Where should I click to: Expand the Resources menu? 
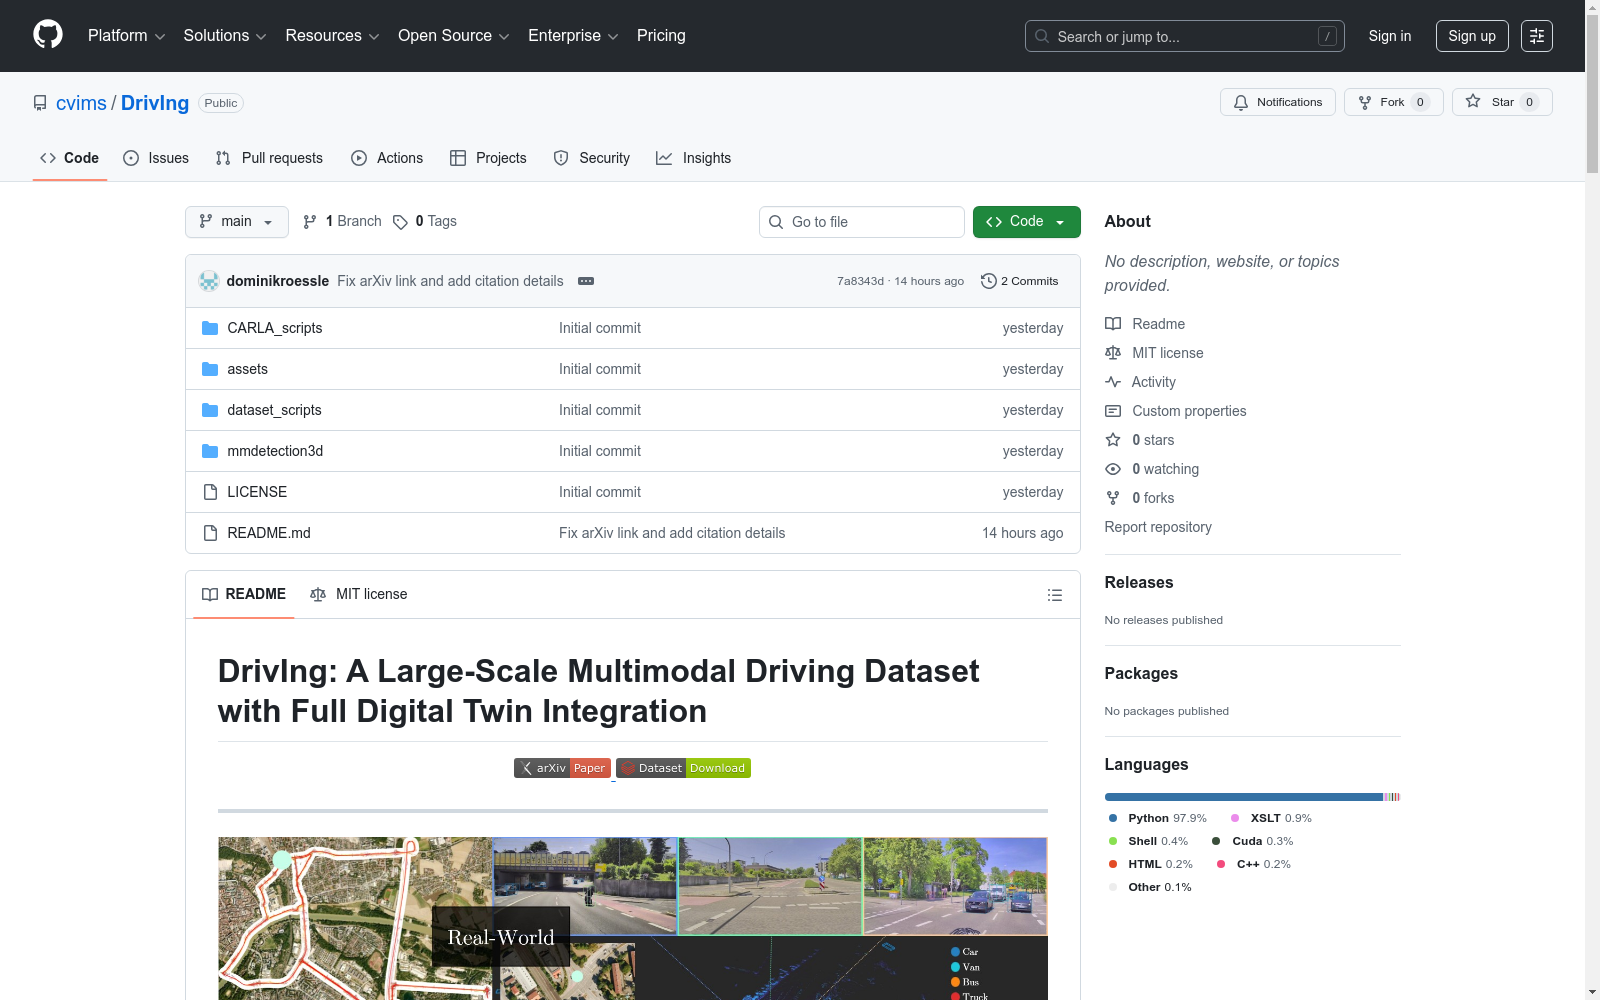coord(333,36)
